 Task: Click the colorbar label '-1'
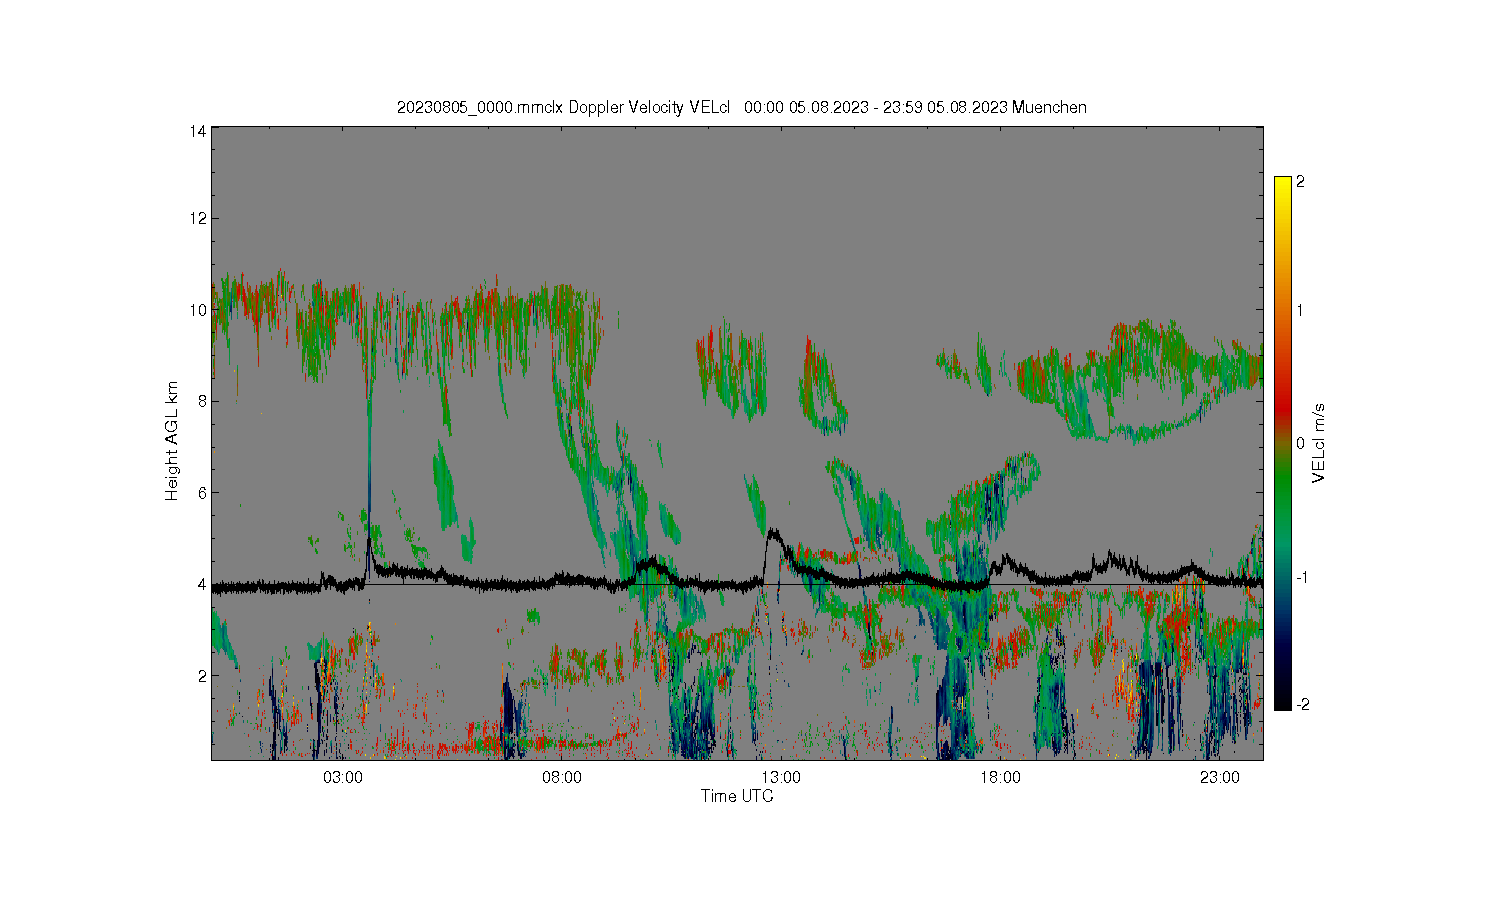pos(1302,578)
